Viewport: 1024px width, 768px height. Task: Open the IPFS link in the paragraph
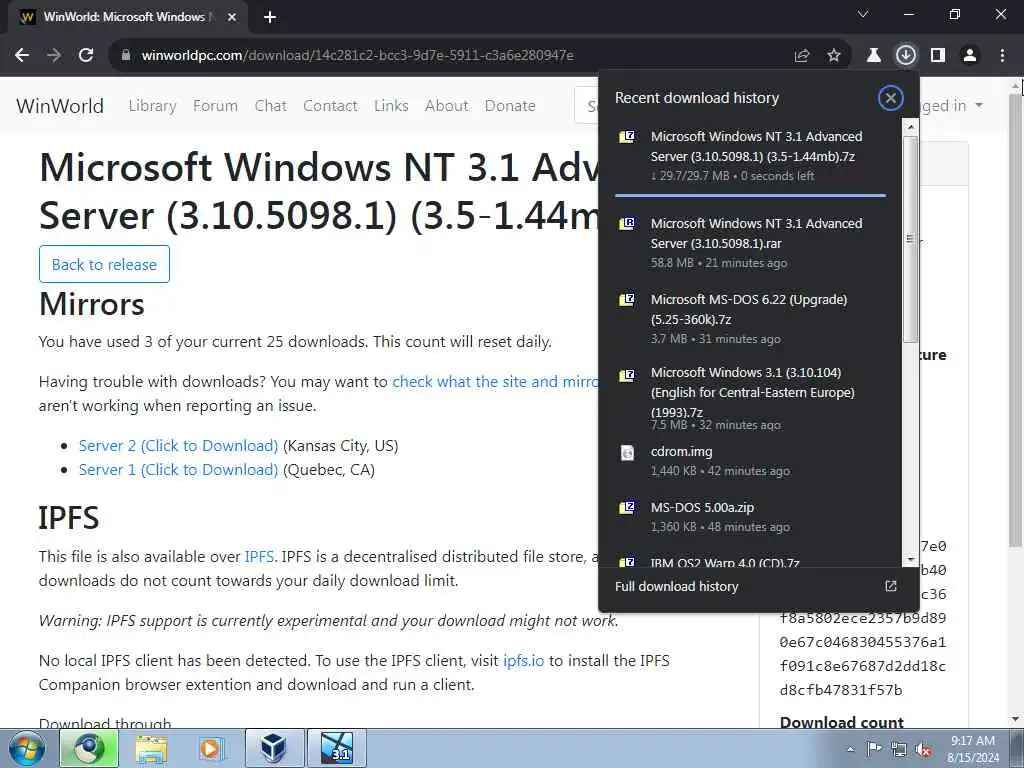[x=259, y=557]
